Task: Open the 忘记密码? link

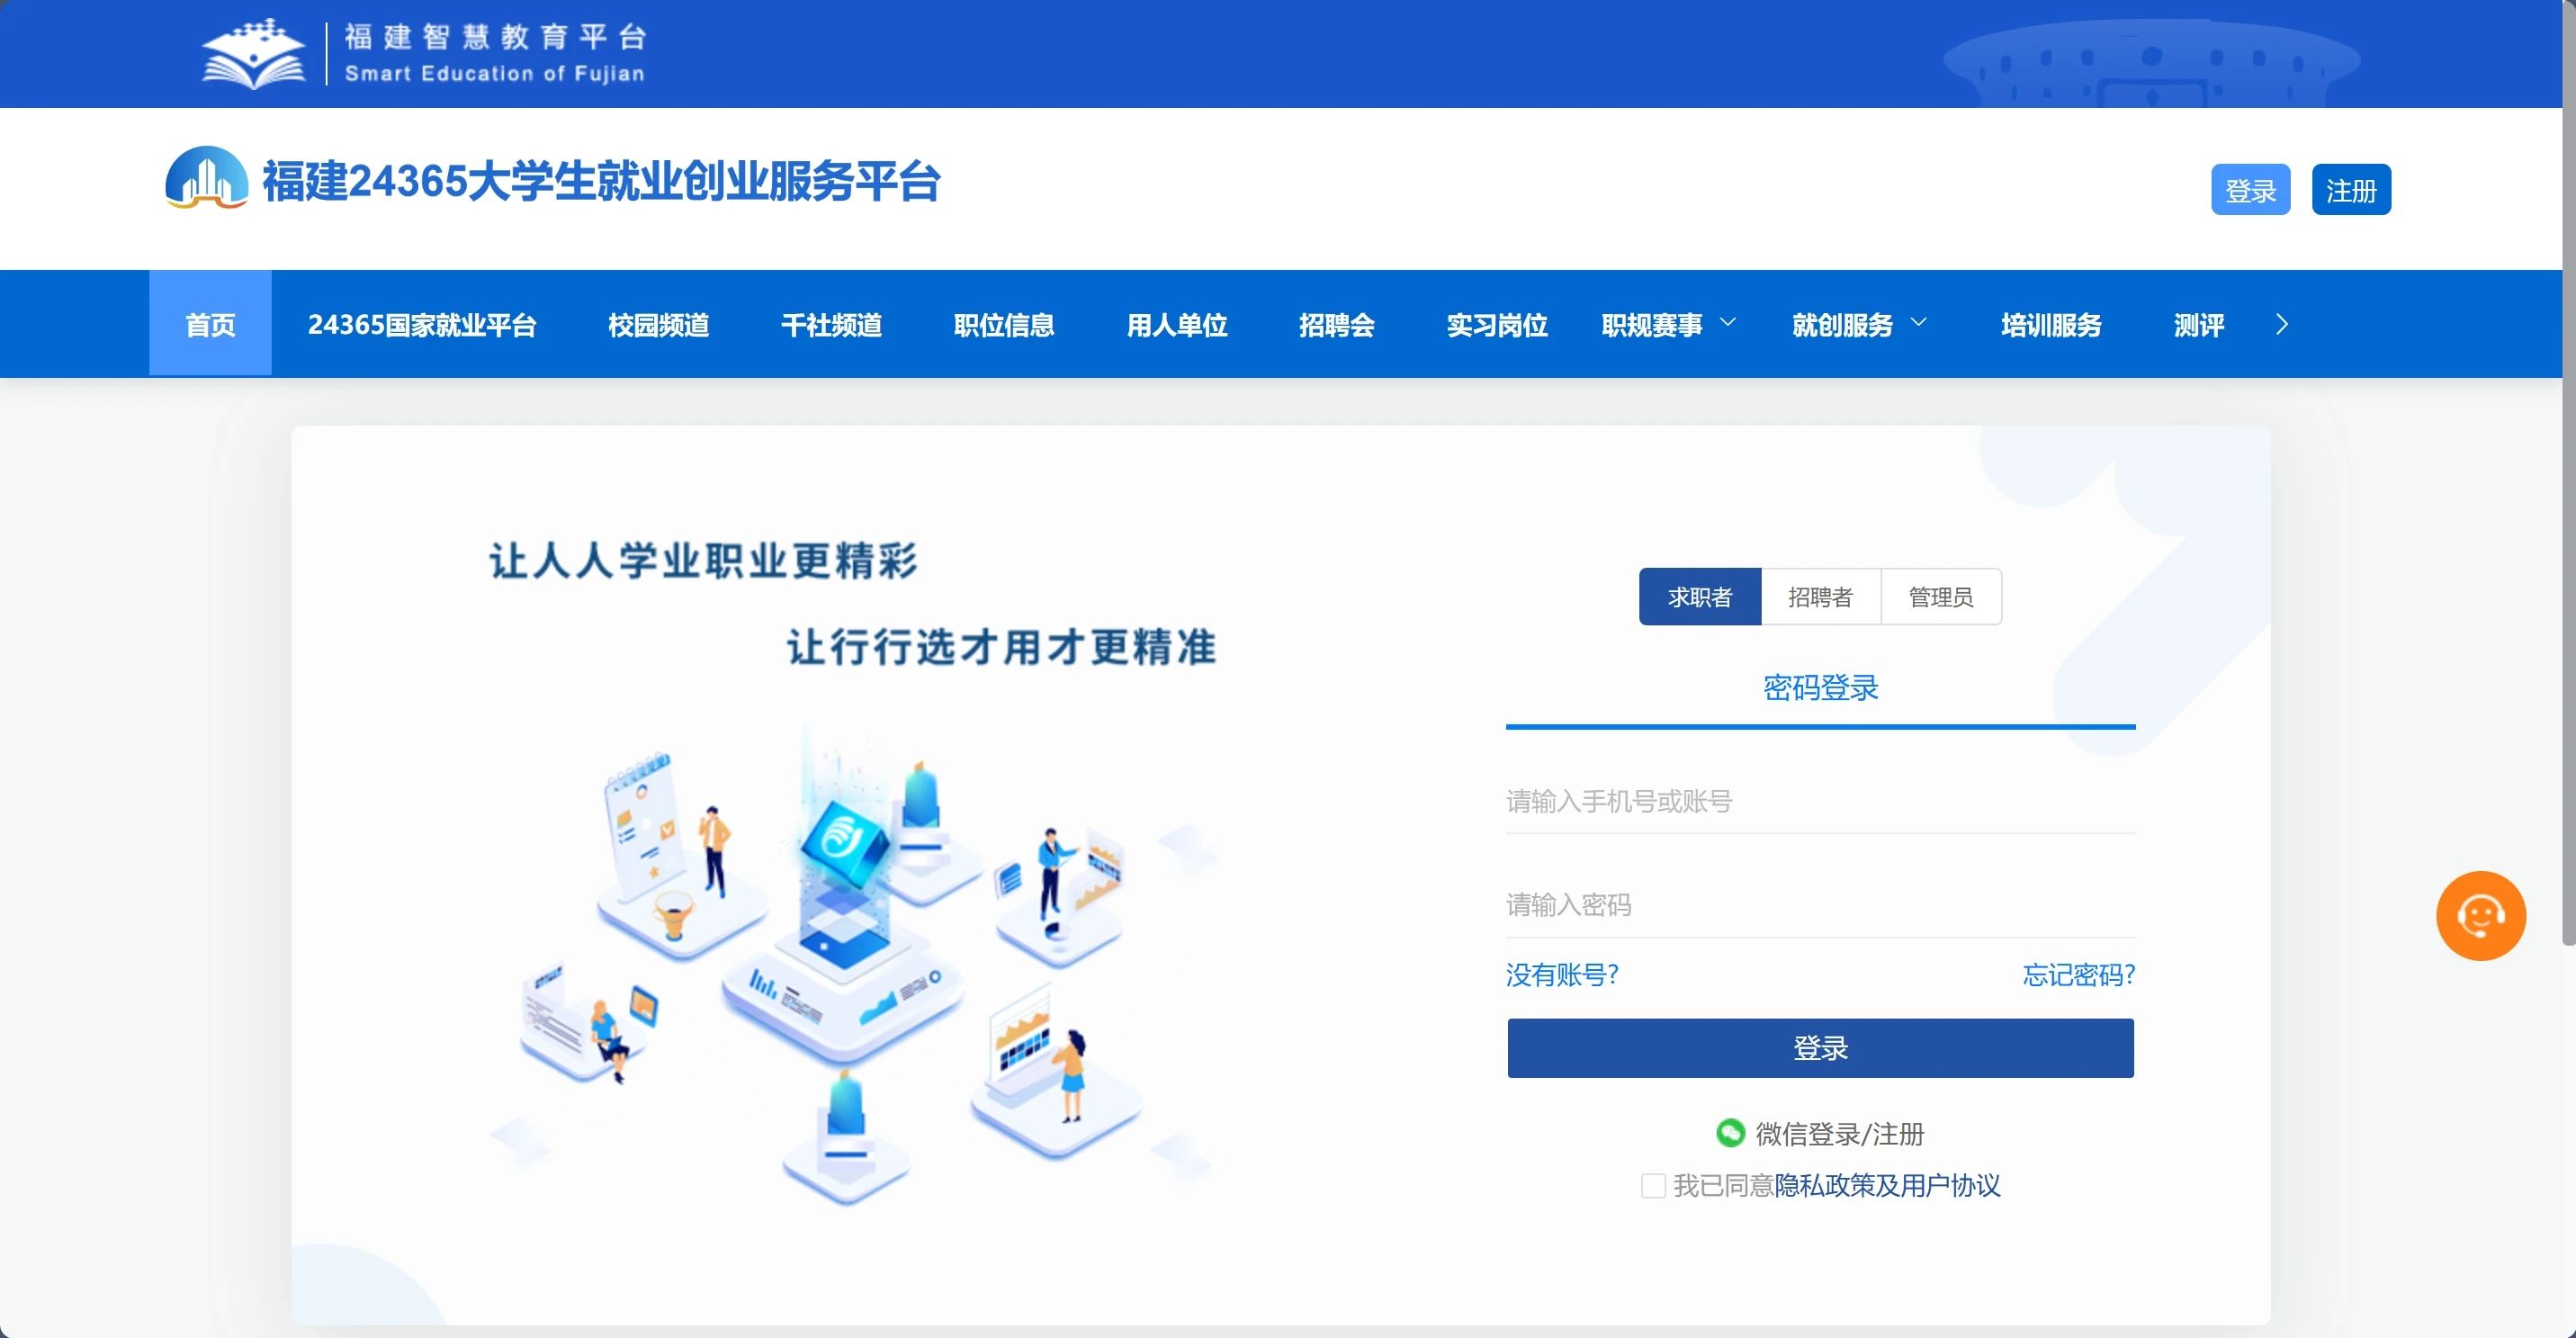Action: 2078,974
